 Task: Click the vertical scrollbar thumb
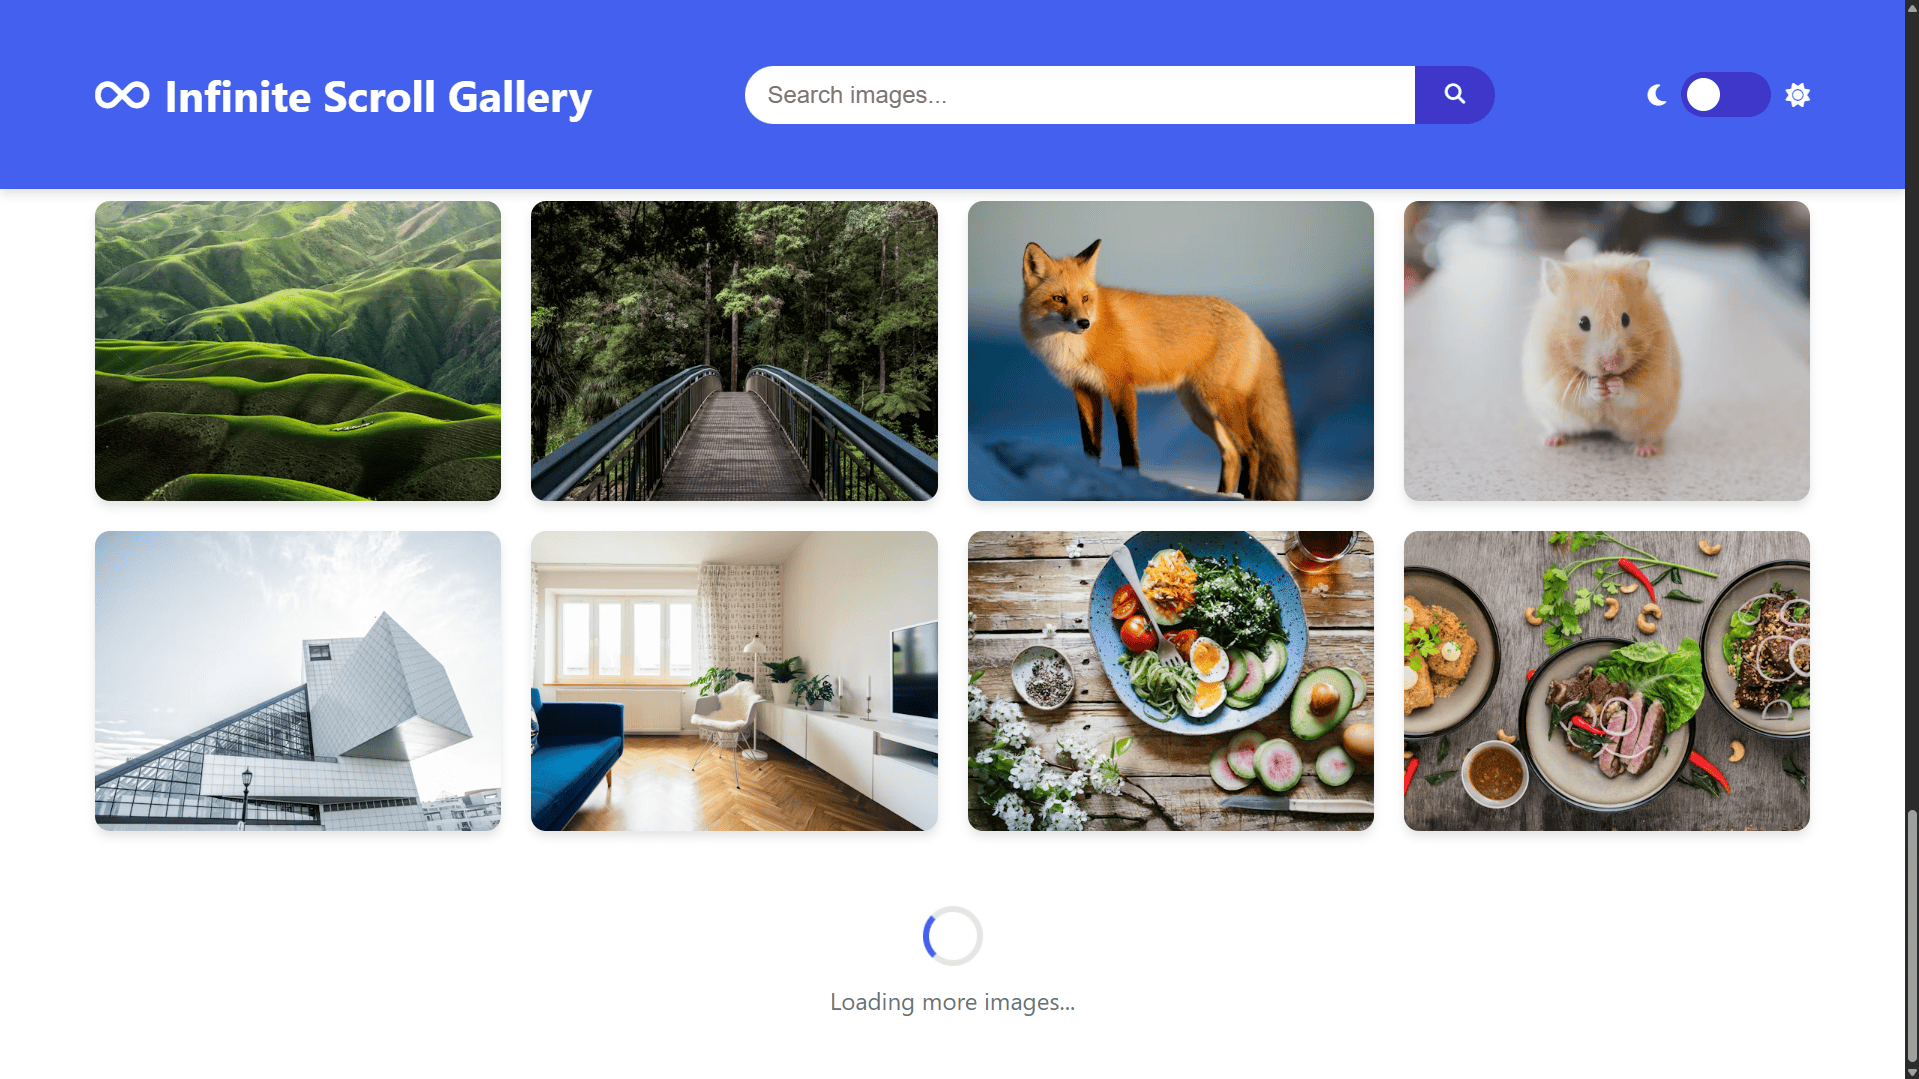(x=1912, y=937)
